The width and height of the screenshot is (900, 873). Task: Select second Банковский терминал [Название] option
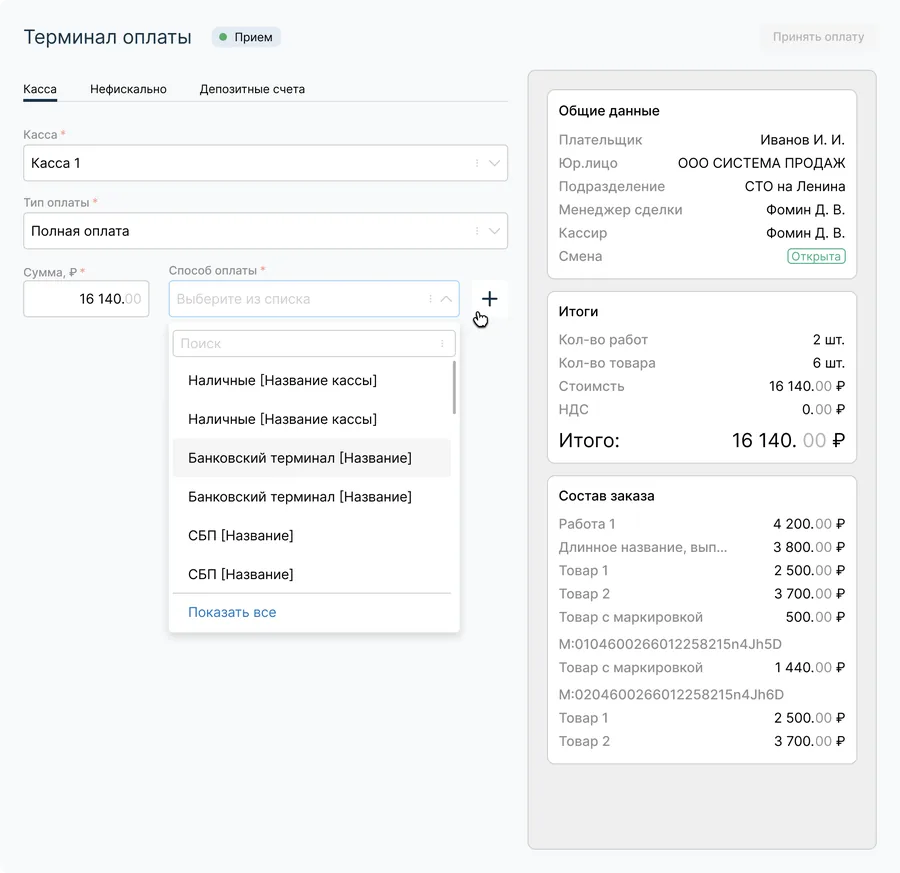click(312, 496)
